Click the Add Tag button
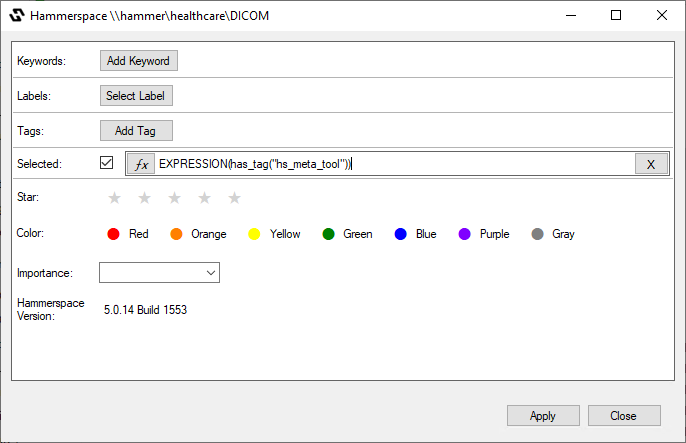Viewport: 686px width, 443px height. click(x=136, y=130)
